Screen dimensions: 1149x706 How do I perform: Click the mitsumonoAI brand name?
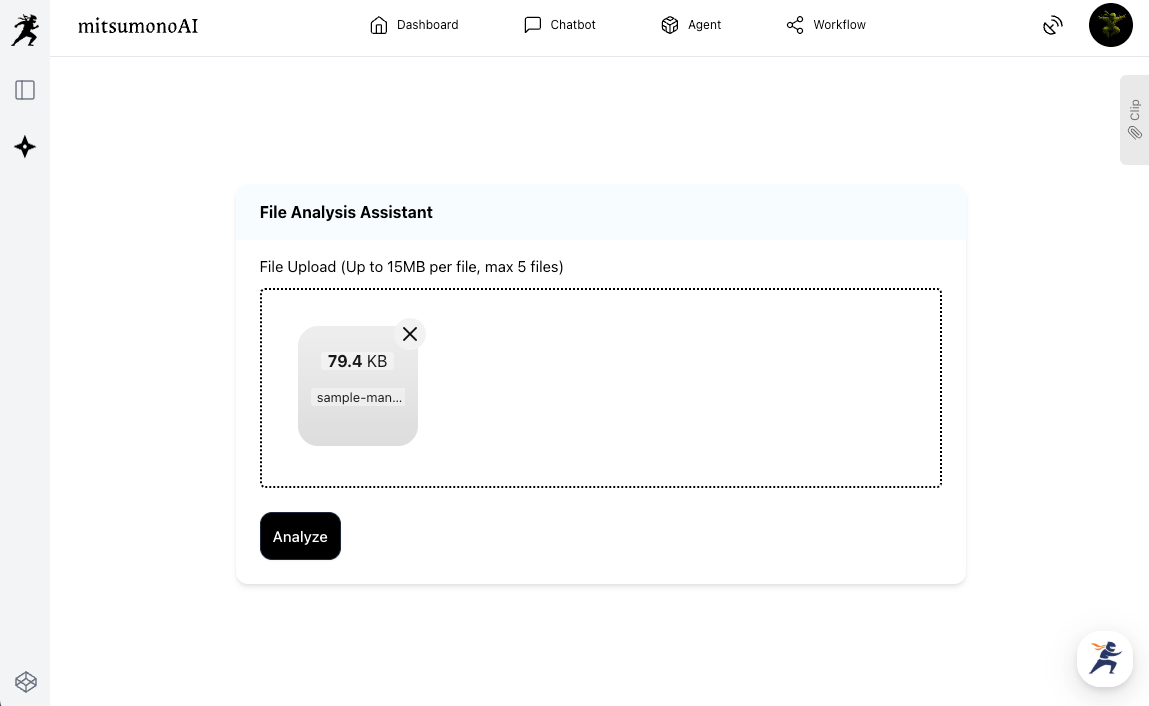(138, 26)
